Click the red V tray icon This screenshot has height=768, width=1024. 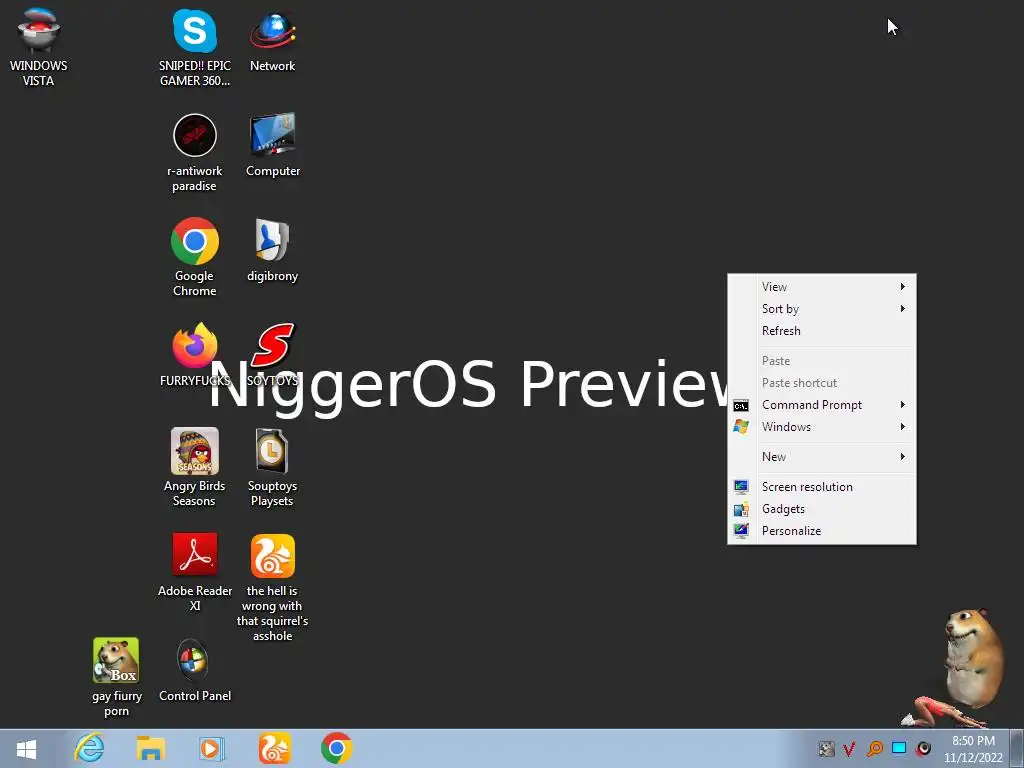click(849, 749)
